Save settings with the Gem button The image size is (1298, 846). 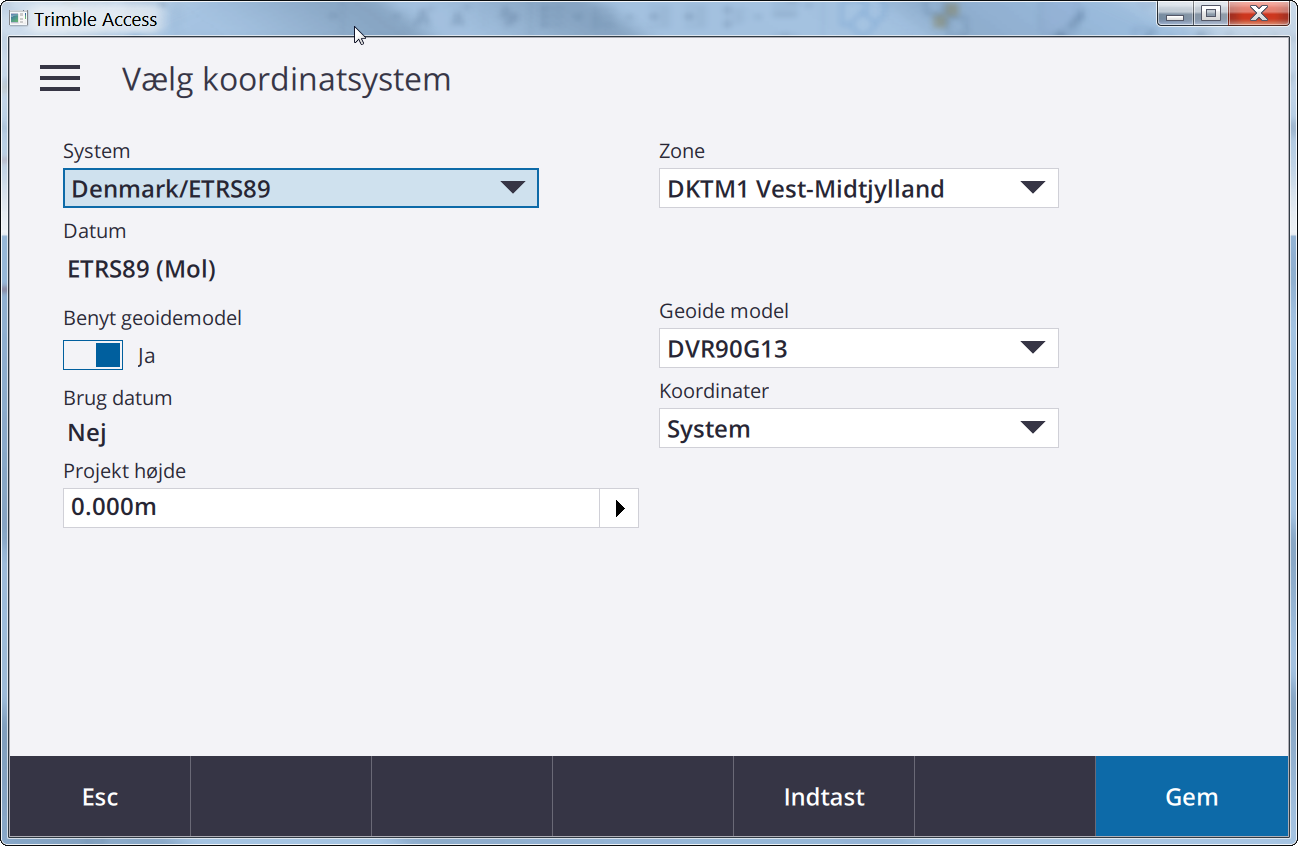click(1191, 796)
